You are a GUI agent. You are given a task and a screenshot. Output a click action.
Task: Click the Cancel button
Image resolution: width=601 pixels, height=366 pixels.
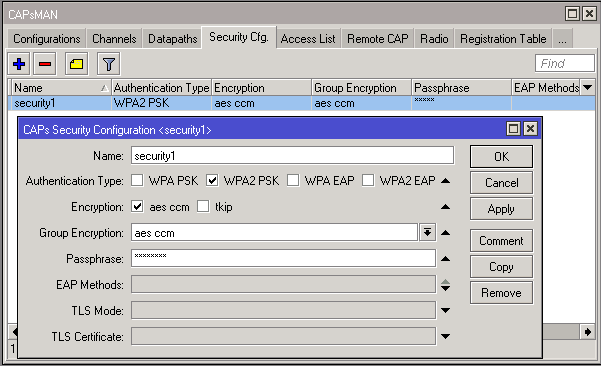[501, 182]
